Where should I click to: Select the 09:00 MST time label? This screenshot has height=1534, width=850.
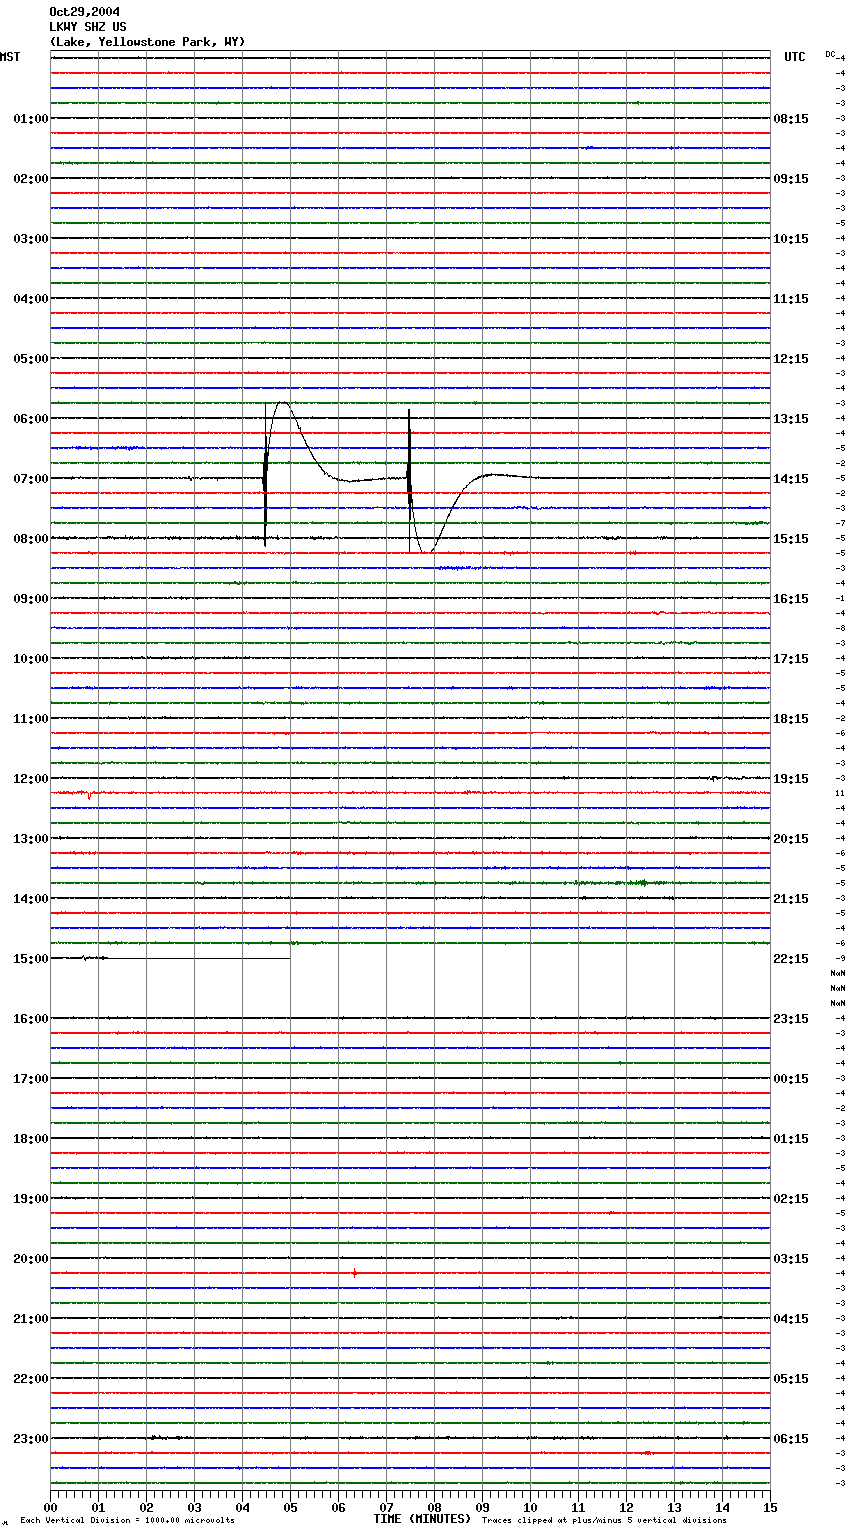tap(31, 599)
